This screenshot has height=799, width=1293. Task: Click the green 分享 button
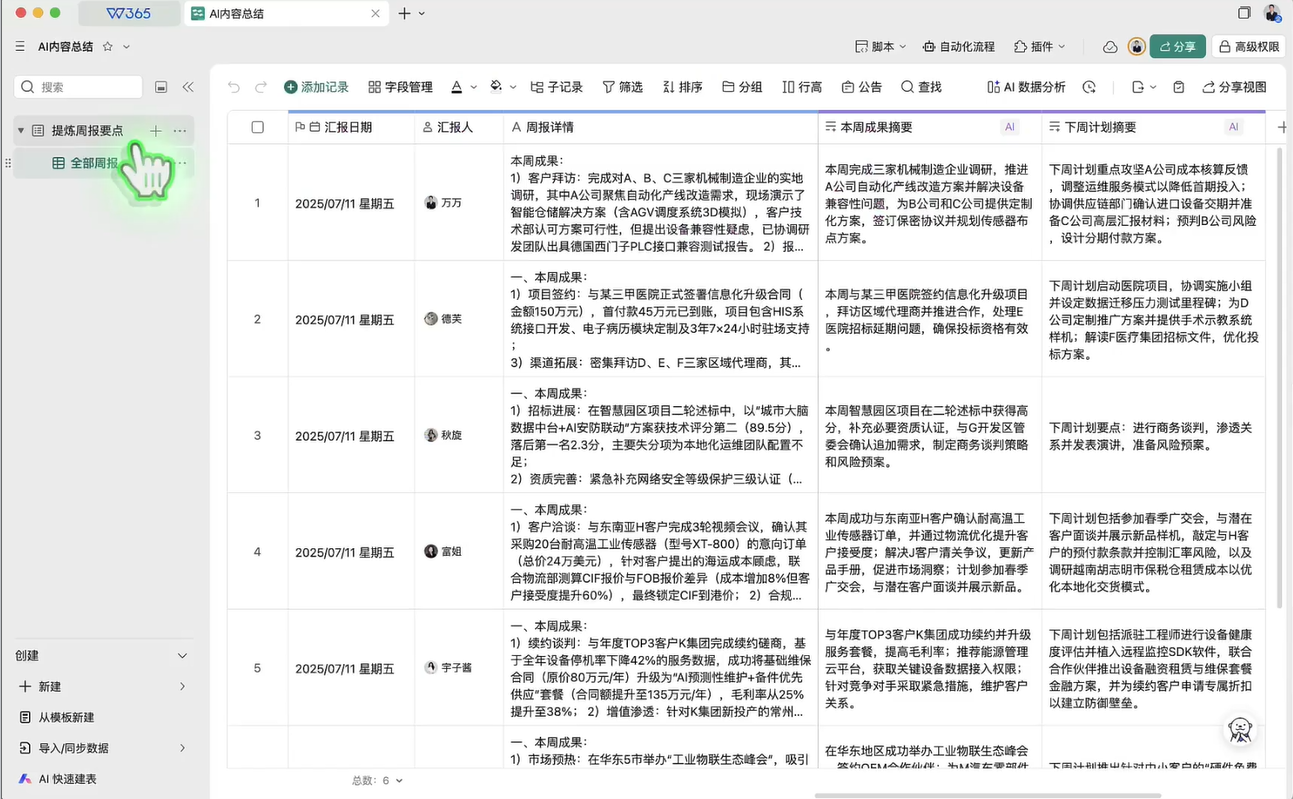[x=1177, y=46]
